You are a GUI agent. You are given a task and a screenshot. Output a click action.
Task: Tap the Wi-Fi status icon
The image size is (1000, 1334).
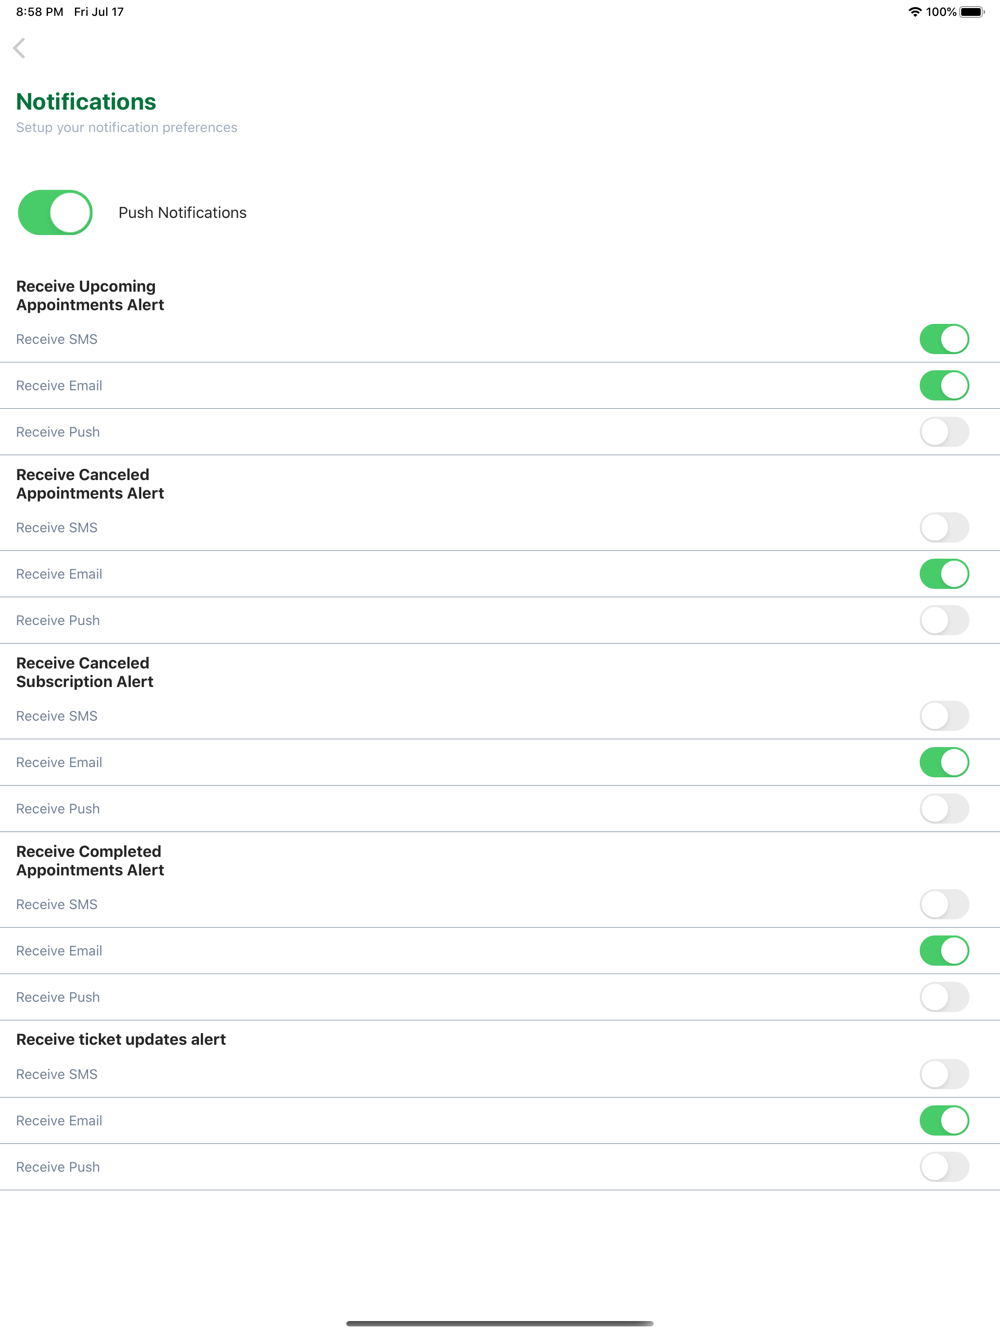914,12
